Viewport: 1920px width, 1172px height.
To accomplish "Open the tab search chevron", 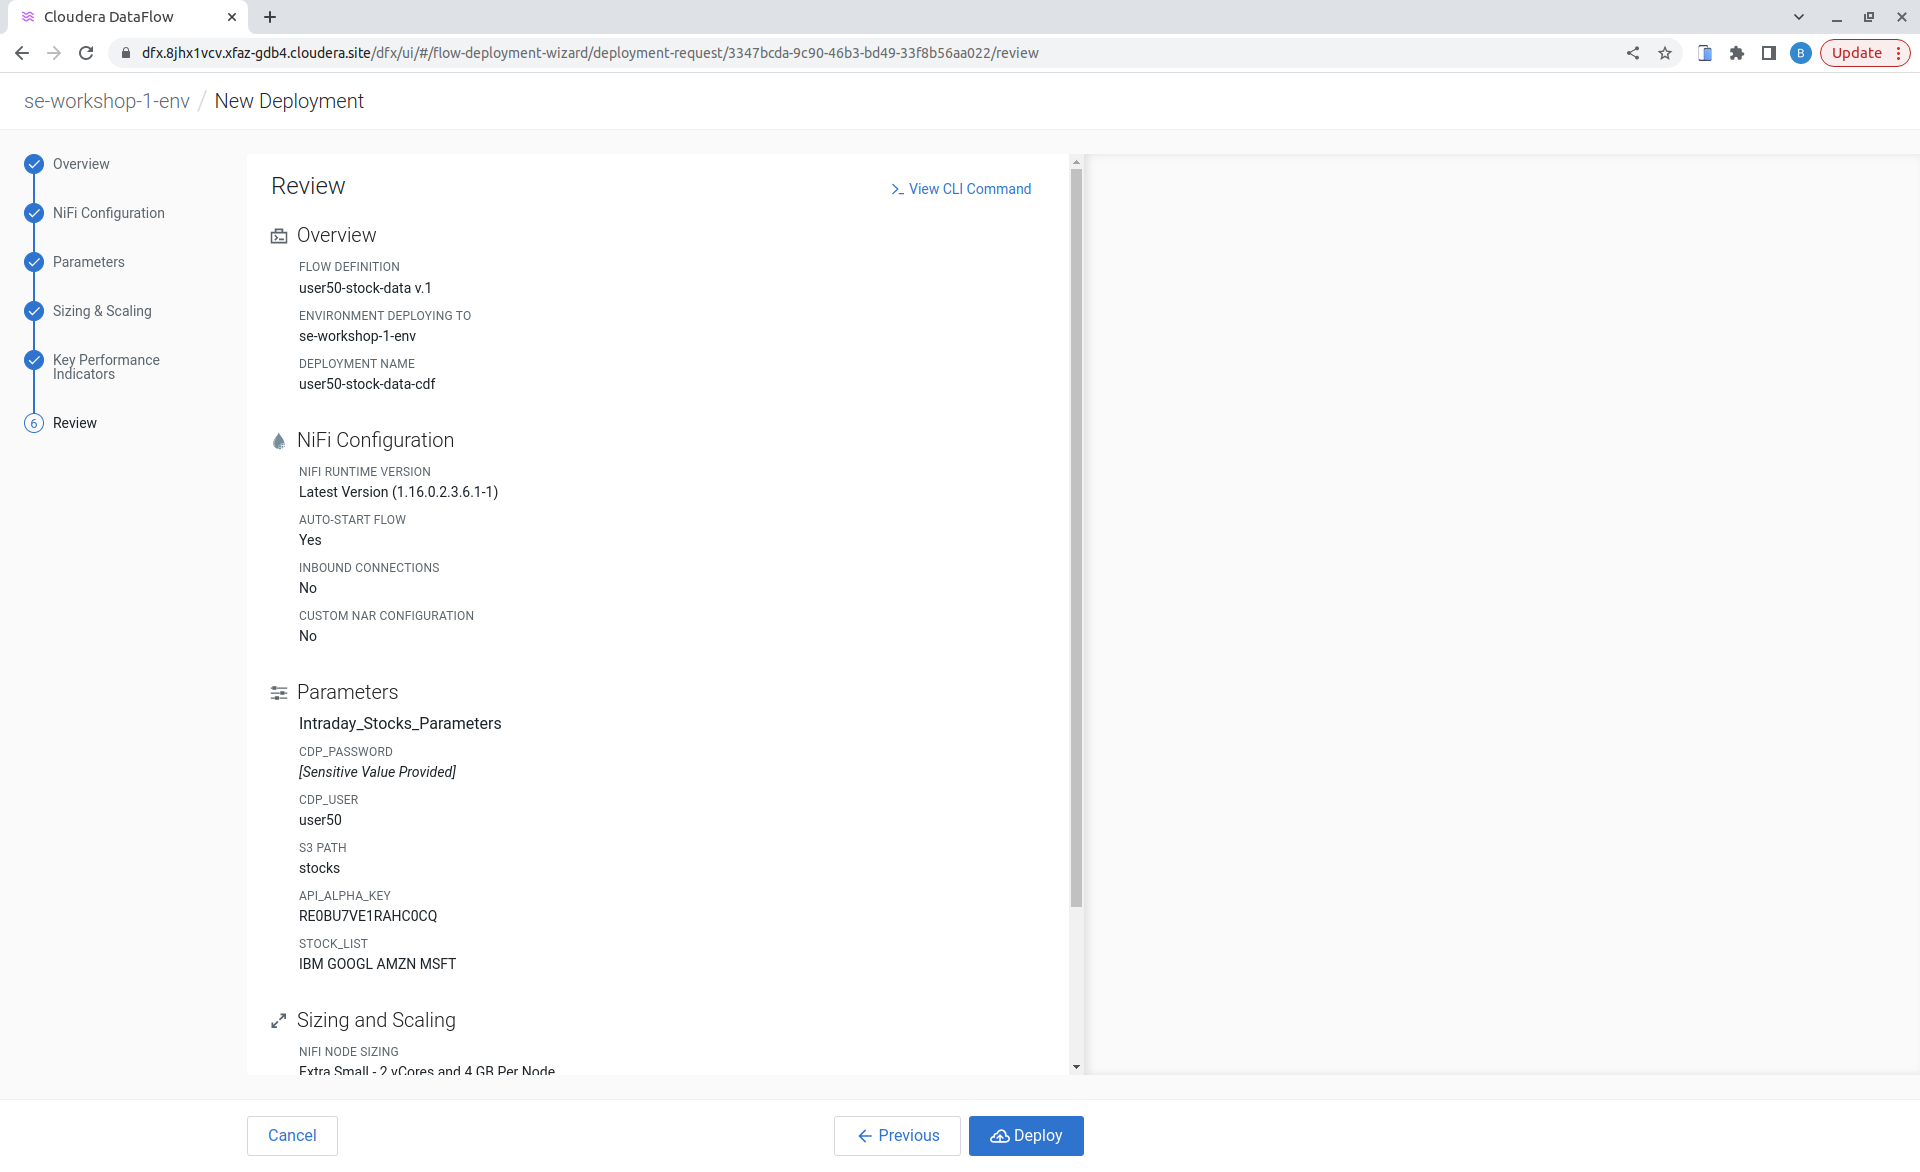I will [x=1799, y=17].
